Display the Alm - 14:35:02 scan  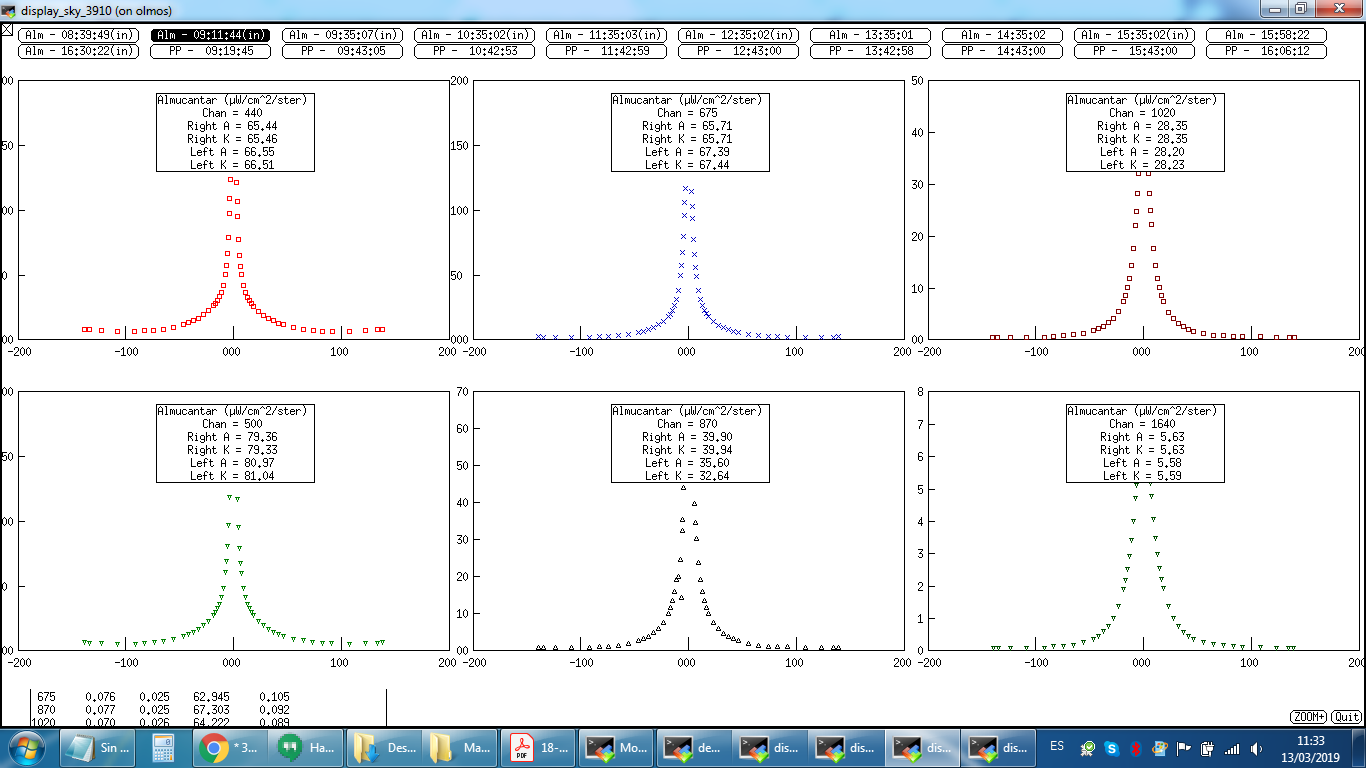coord(1002,35)
